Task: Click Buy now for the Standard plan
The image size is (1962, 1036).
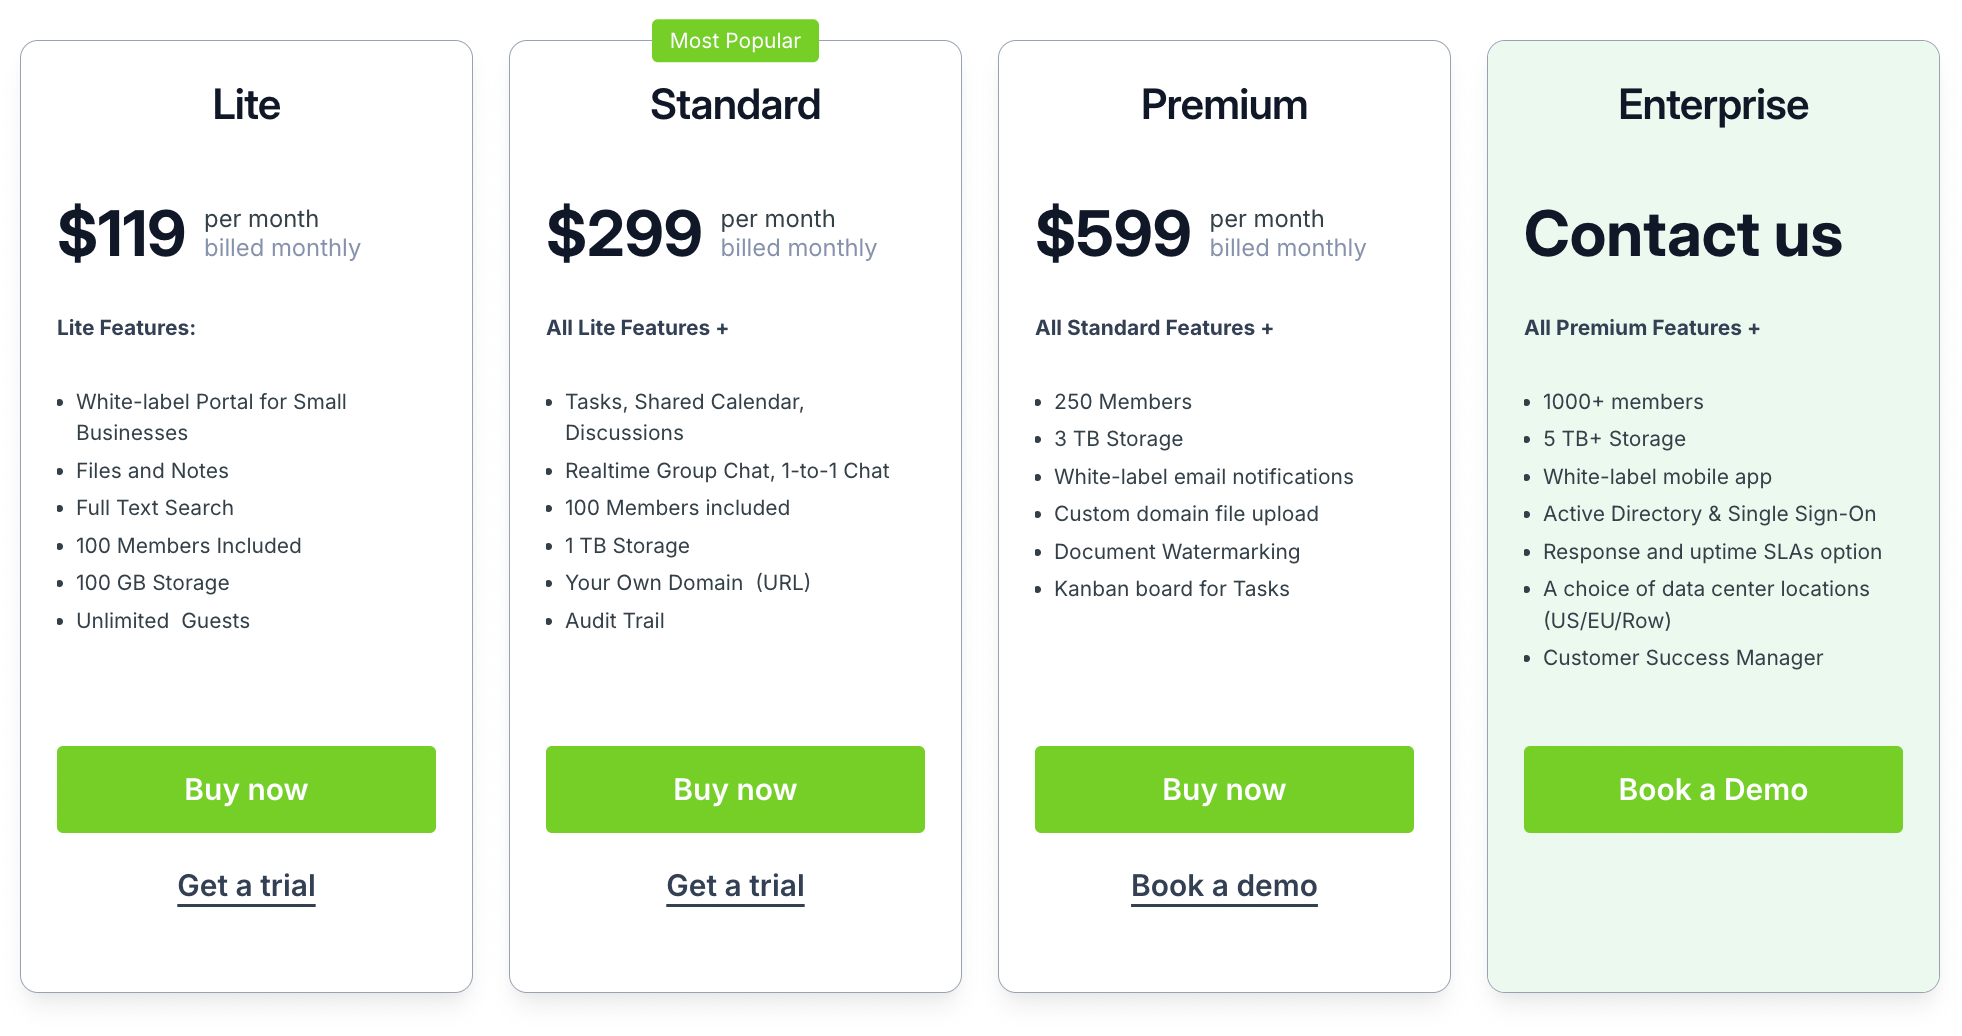Action: (735, 789)
